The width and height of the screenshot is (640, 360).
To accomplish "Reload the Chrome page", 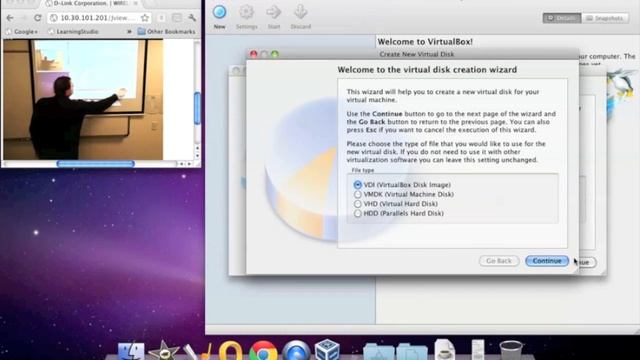I will [38, 18].
